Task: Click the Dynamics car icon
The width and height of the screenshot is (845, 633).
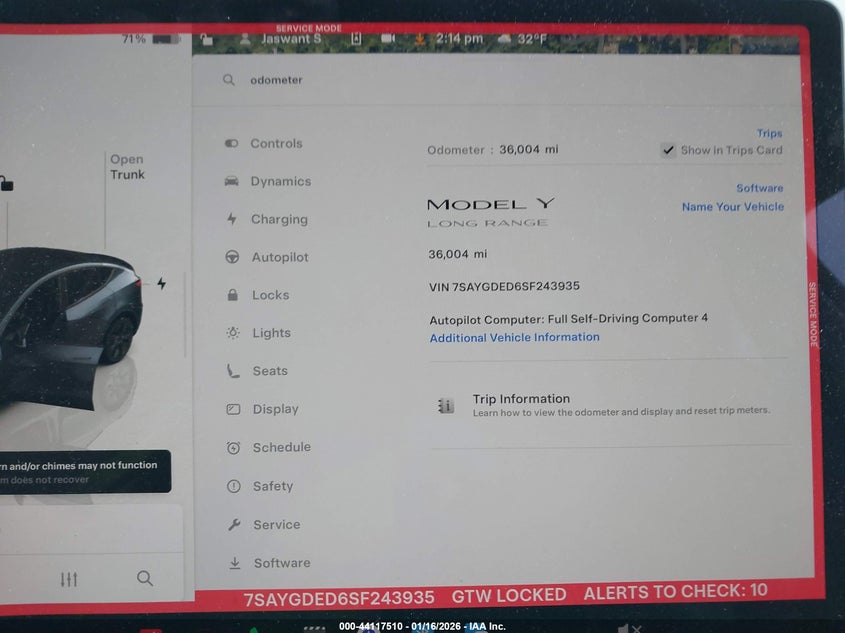Action: point(232,181)
